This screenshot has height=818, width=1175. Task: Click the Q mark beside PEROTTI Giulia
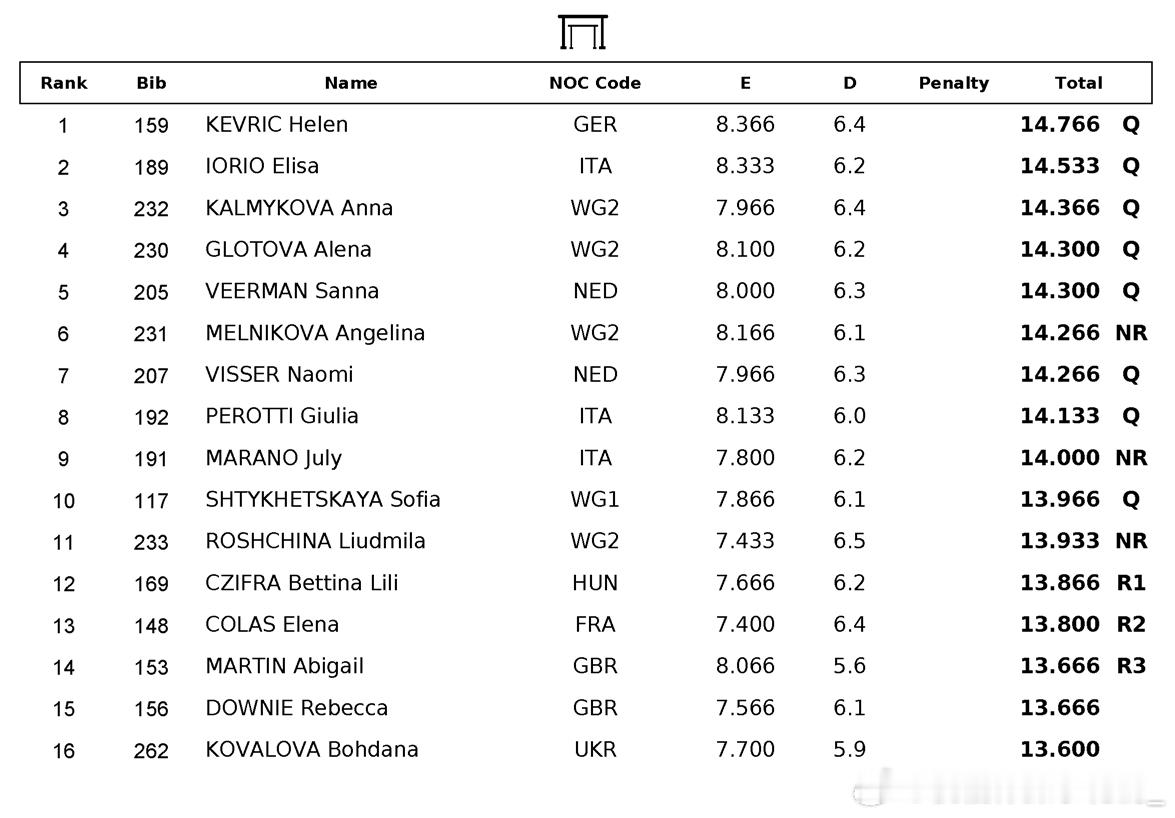[x=1131, y=416]
